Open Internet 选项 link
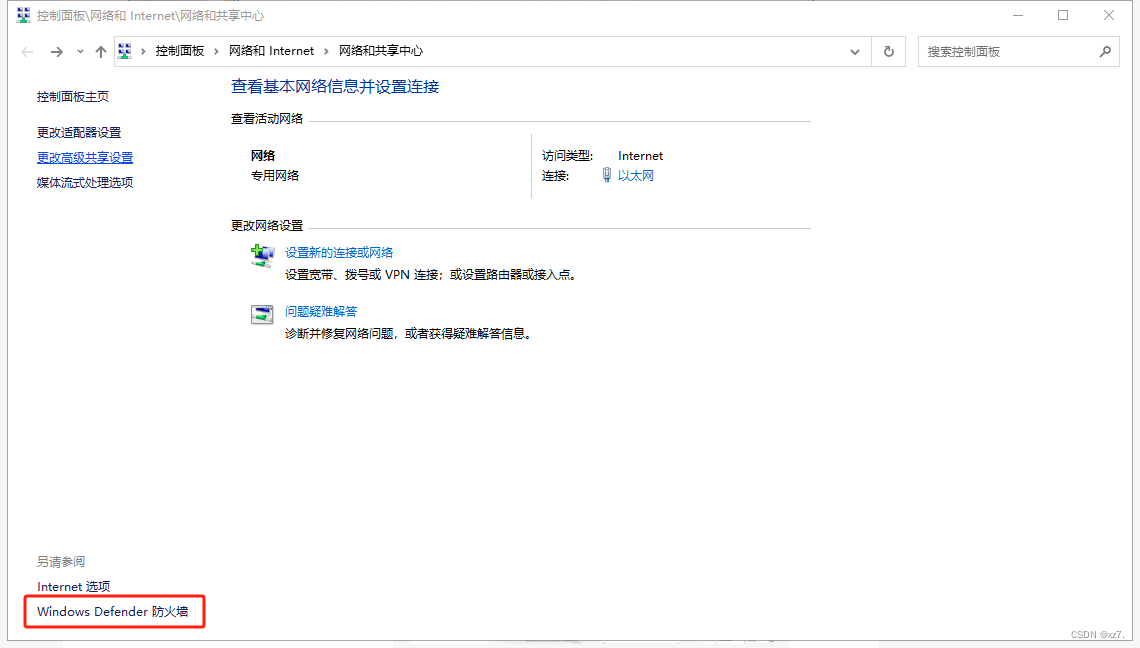Screen dimensions: 1140x648 tap(73, 587)
